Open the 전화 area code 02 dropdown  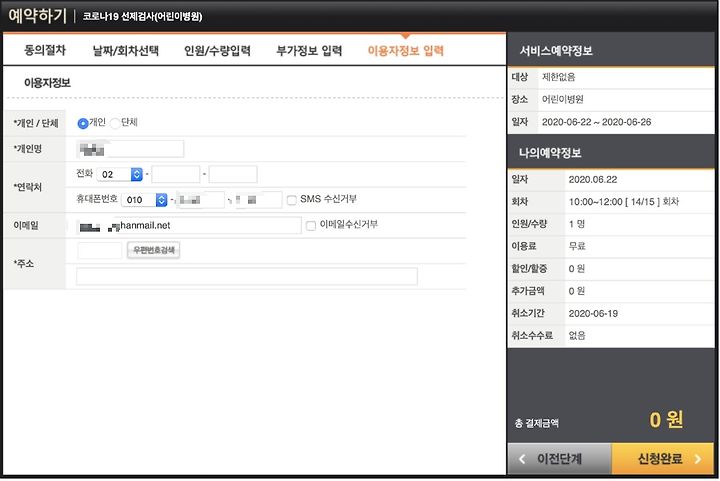[x=120, y=174]
